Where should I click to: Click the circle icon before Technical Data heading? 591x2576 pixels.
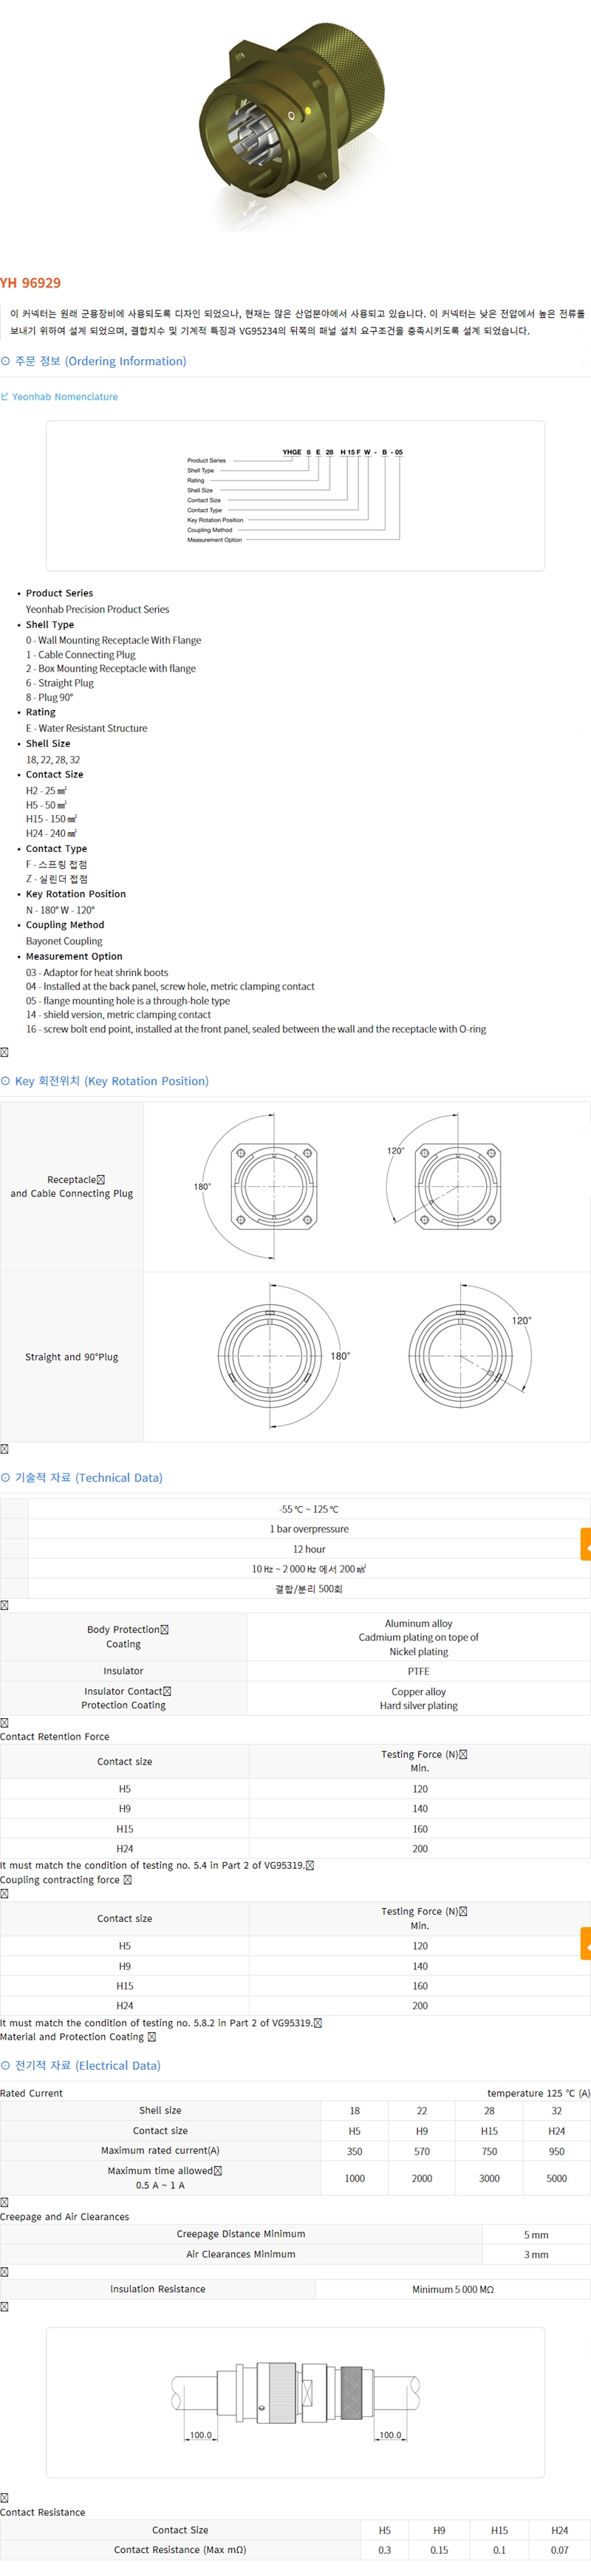6,1478
